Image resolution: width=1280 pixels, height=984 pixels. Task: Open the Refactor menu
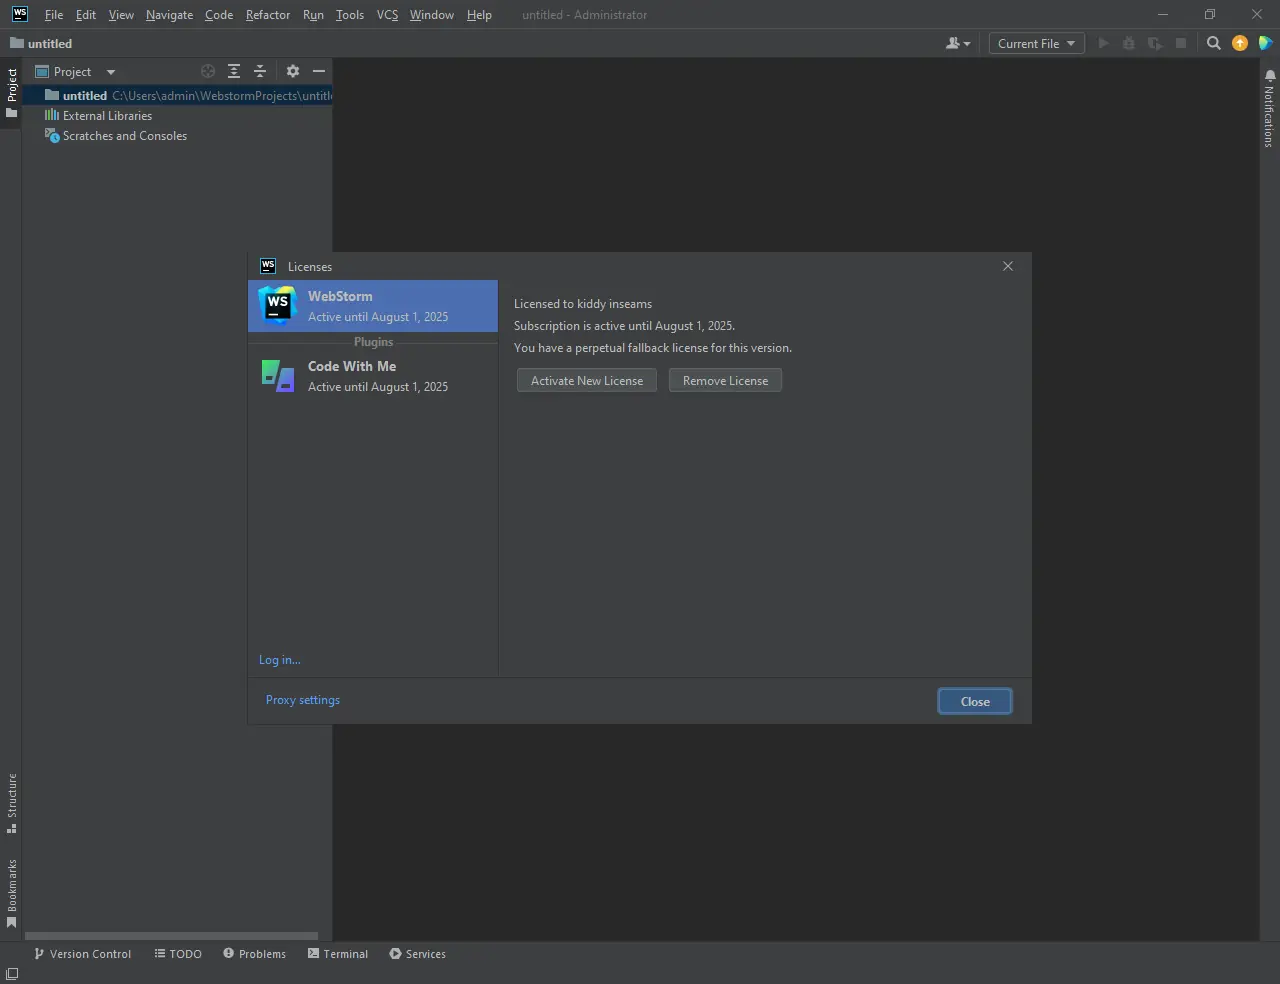click(x=268, y=15)
